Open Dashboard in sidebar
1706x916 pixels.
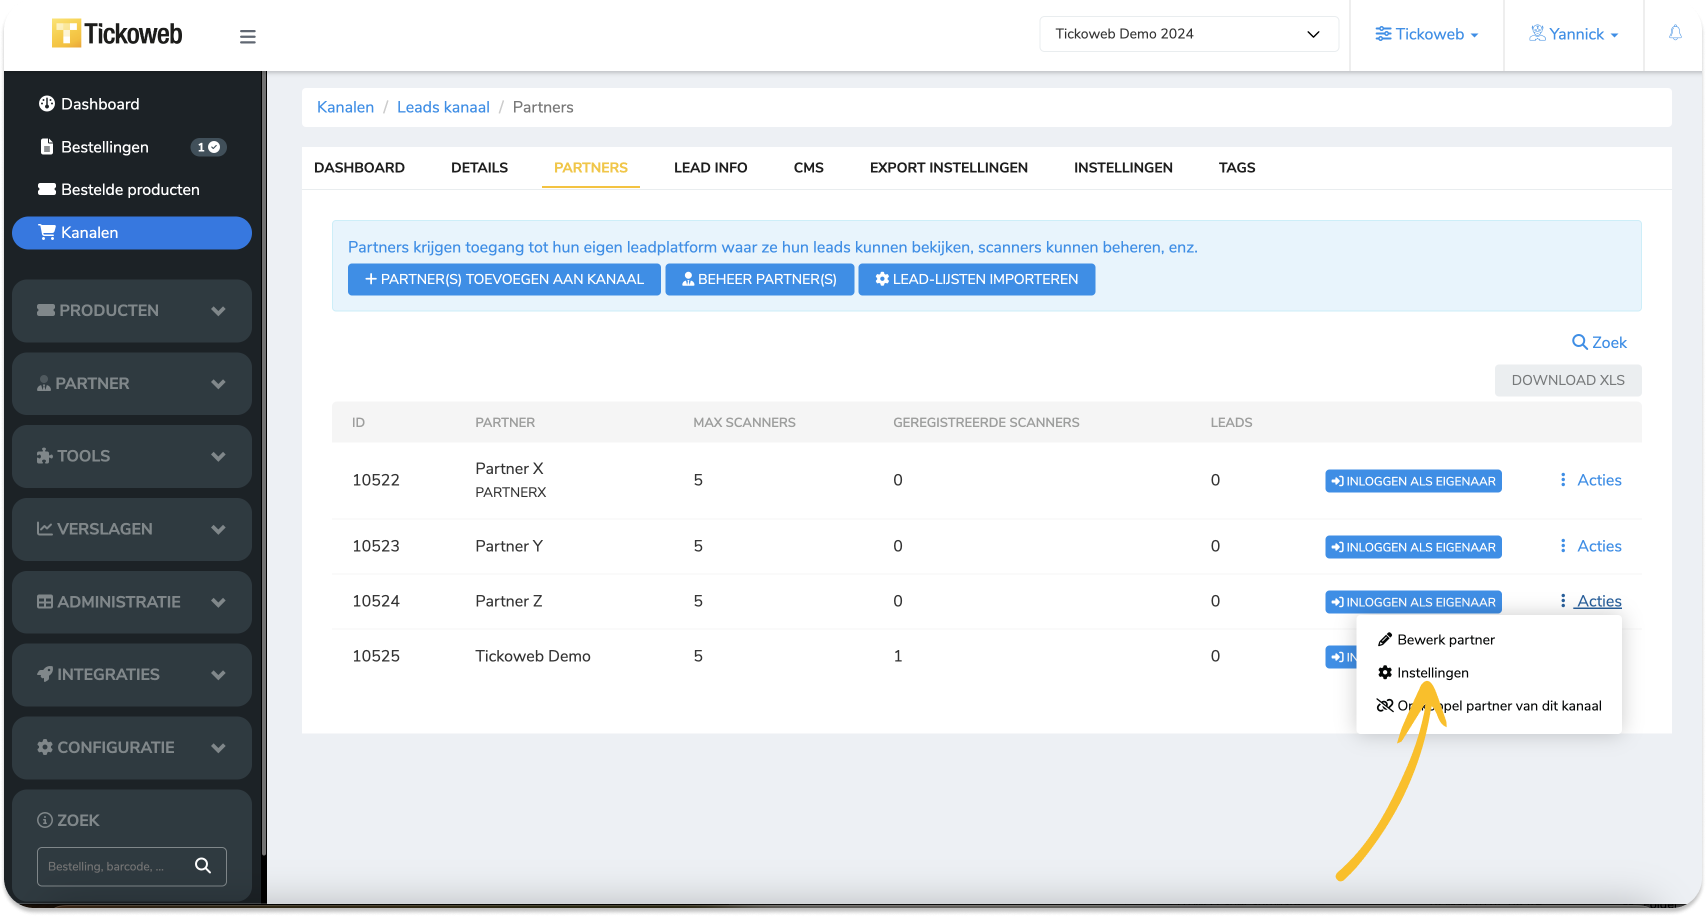tap(89, 104)
